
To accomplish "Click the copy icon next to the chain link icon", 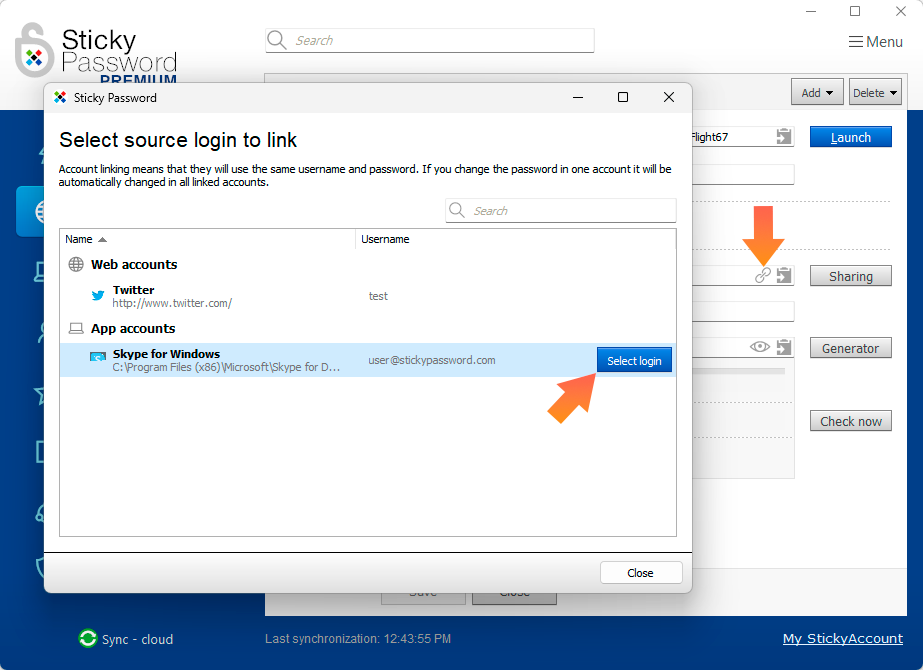I will [784, 275].
